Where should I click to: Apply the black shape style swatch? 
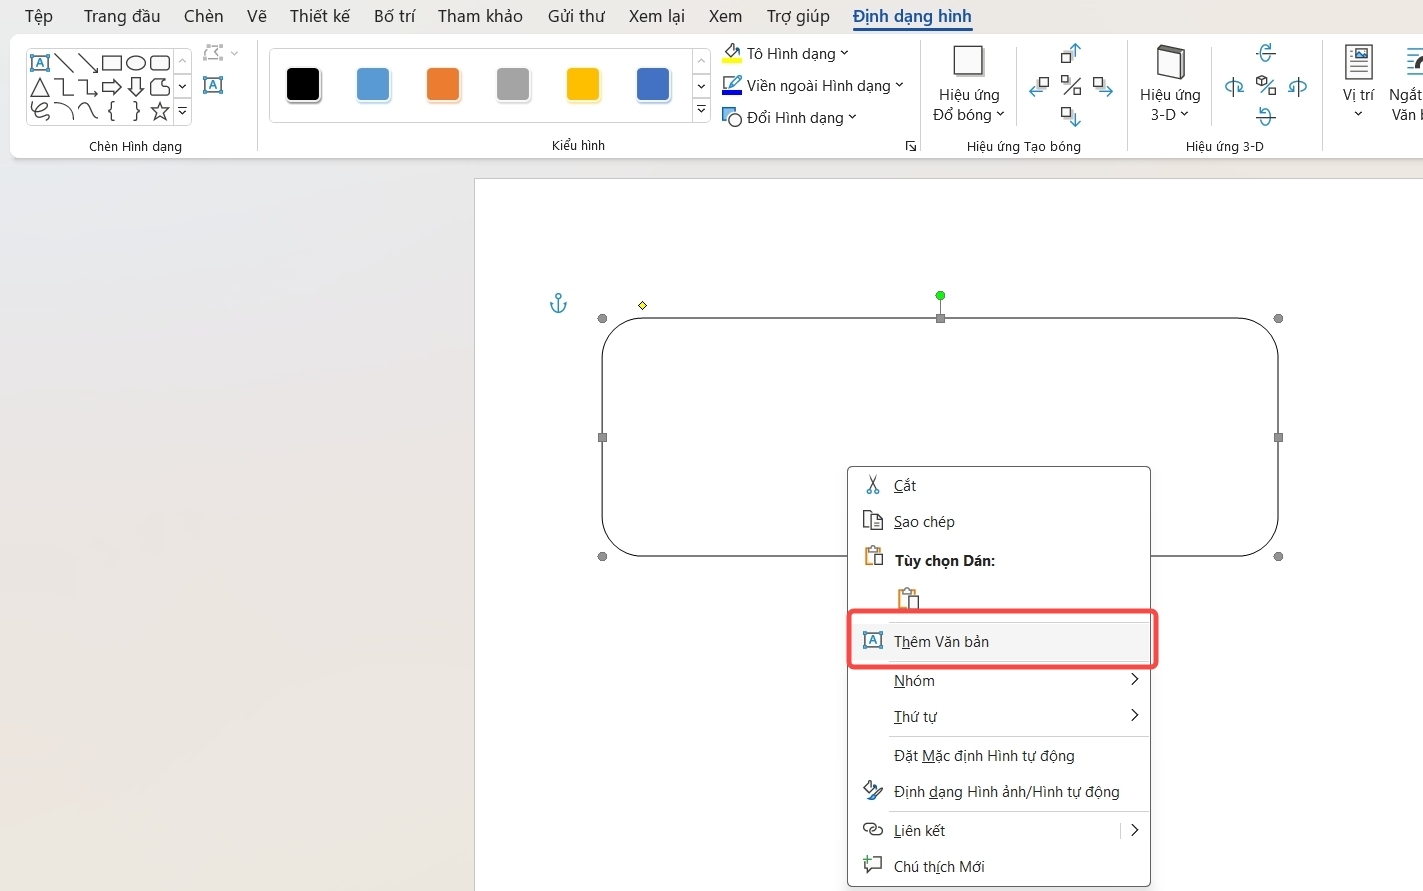[303, 85]
